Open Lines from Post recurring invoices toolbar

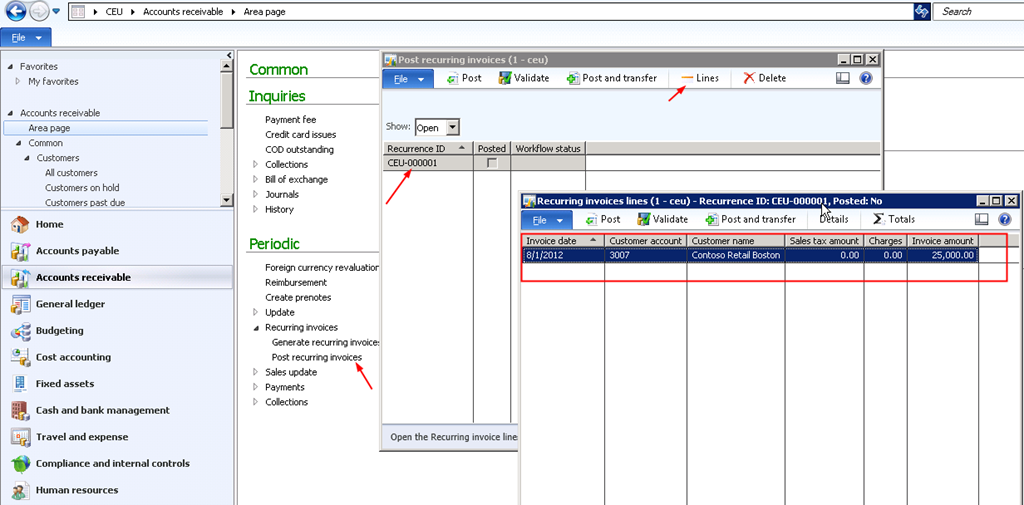coord(699,78)
